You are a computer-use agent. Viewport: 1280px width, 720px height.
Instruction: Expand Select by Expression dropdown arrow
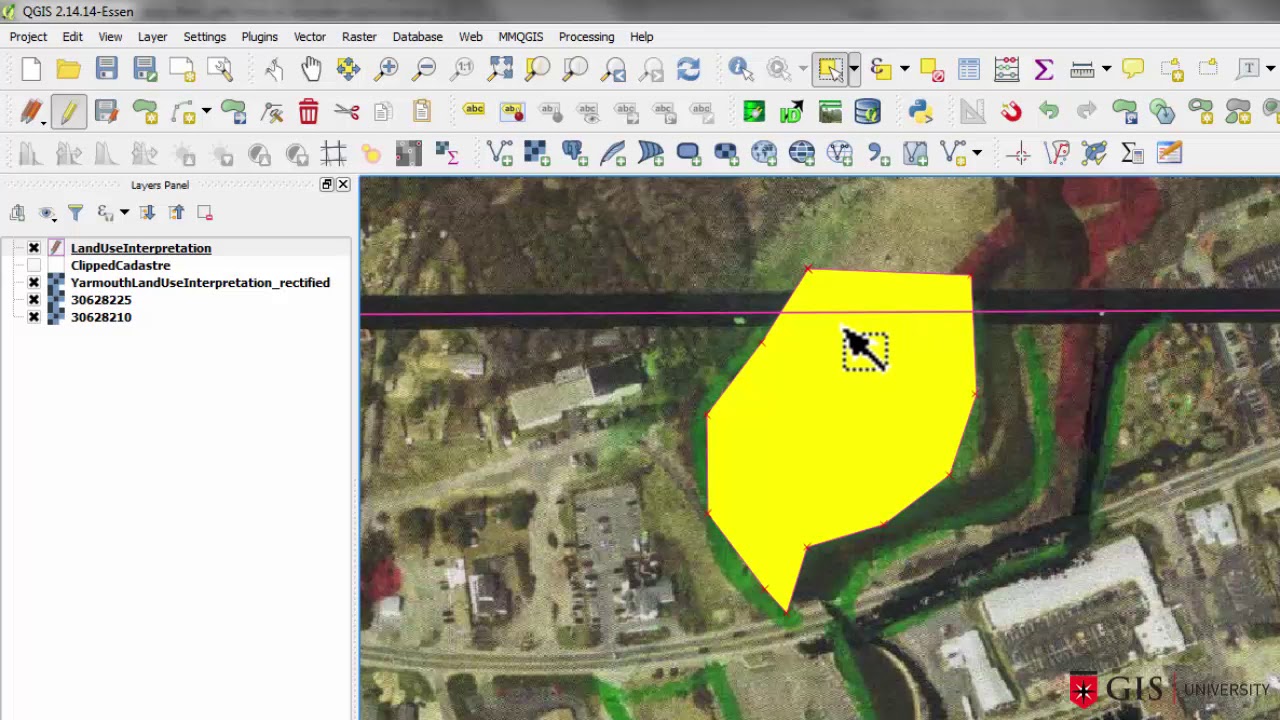tap(904, 69)
